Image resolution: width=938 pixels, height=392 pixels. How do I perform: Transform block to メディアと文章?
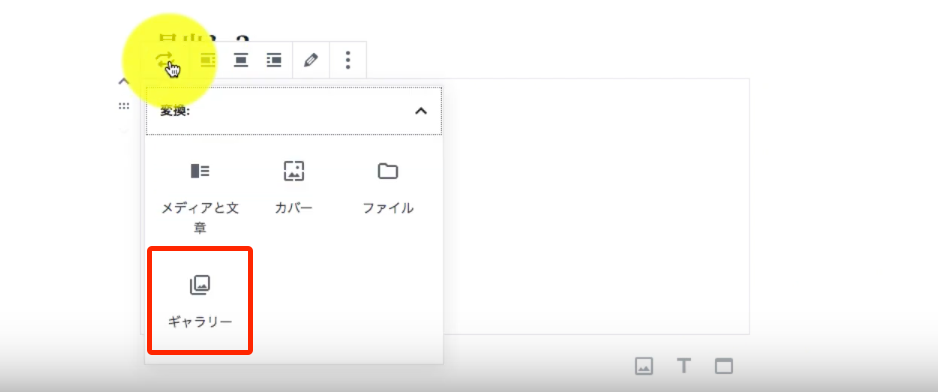[200, 197]
